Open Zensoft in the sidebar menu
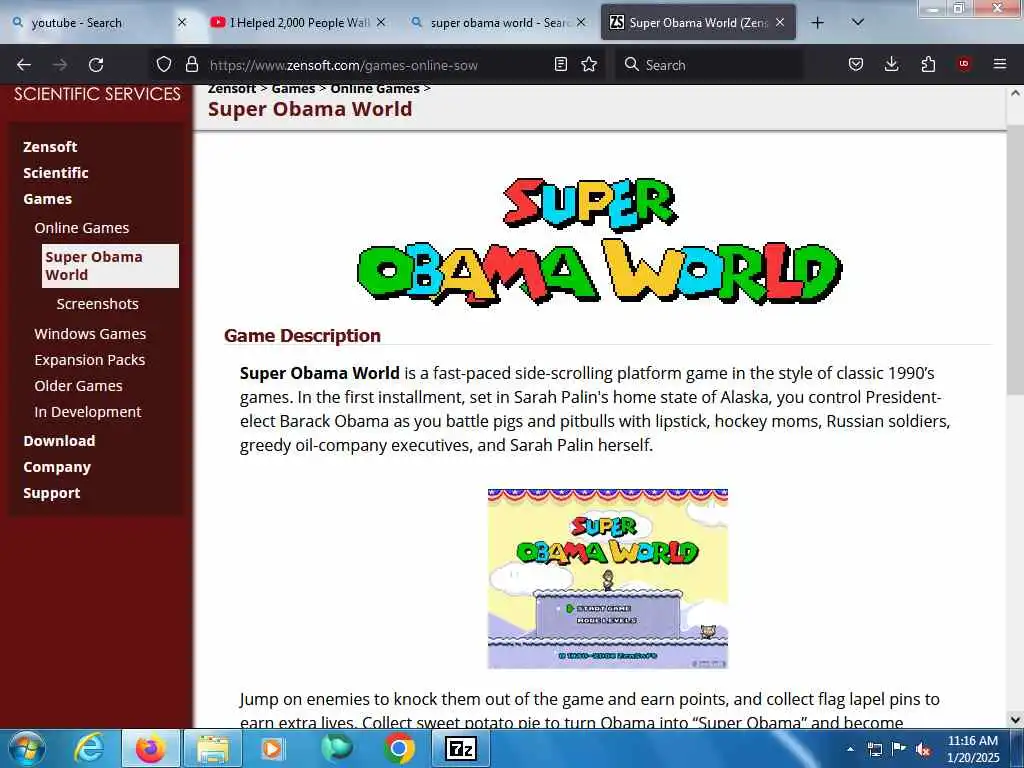1024x768 pixels. click(x=50, y=147)
